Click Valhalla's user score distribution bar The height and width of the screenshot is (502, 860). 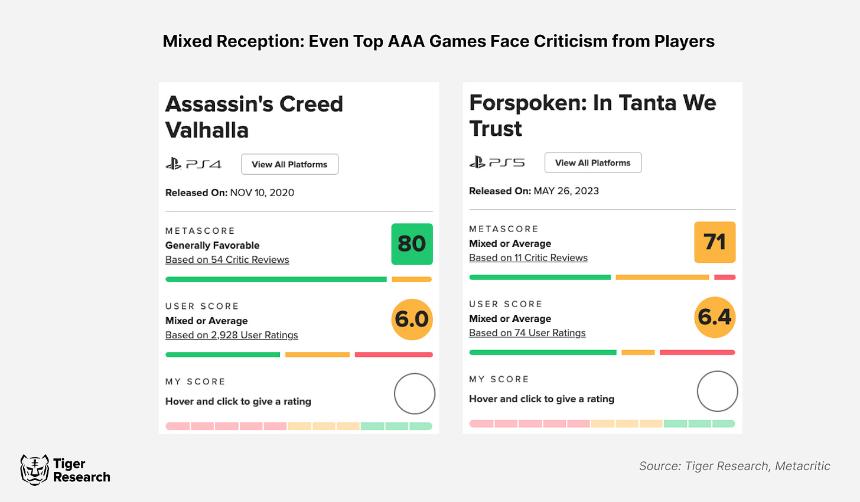[x=299, y=354]
